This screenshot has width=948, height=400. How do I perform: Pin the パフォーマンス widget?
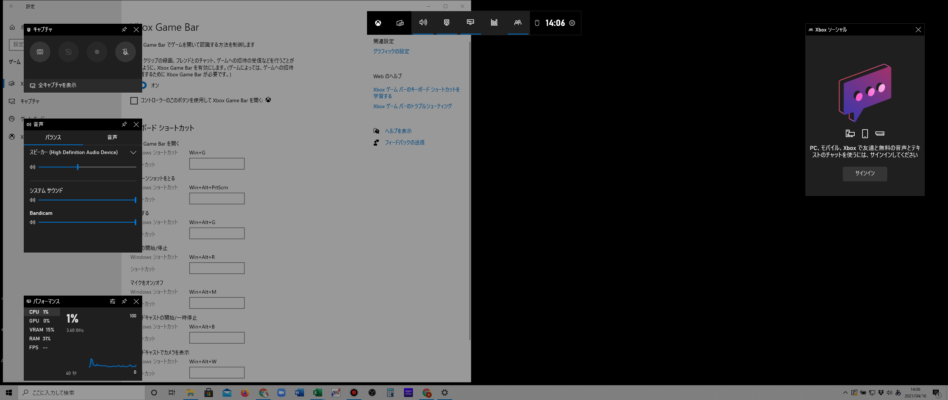(124, 301)
